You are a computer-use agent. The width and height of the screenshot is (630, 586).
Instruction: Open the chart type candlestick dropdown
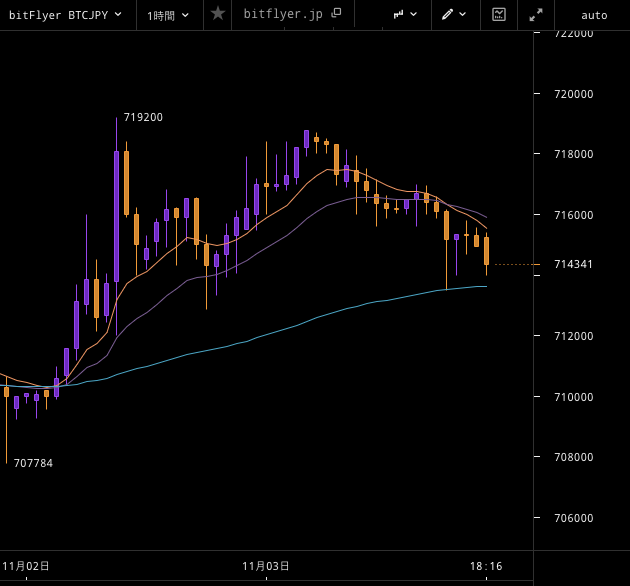(405, 14)
